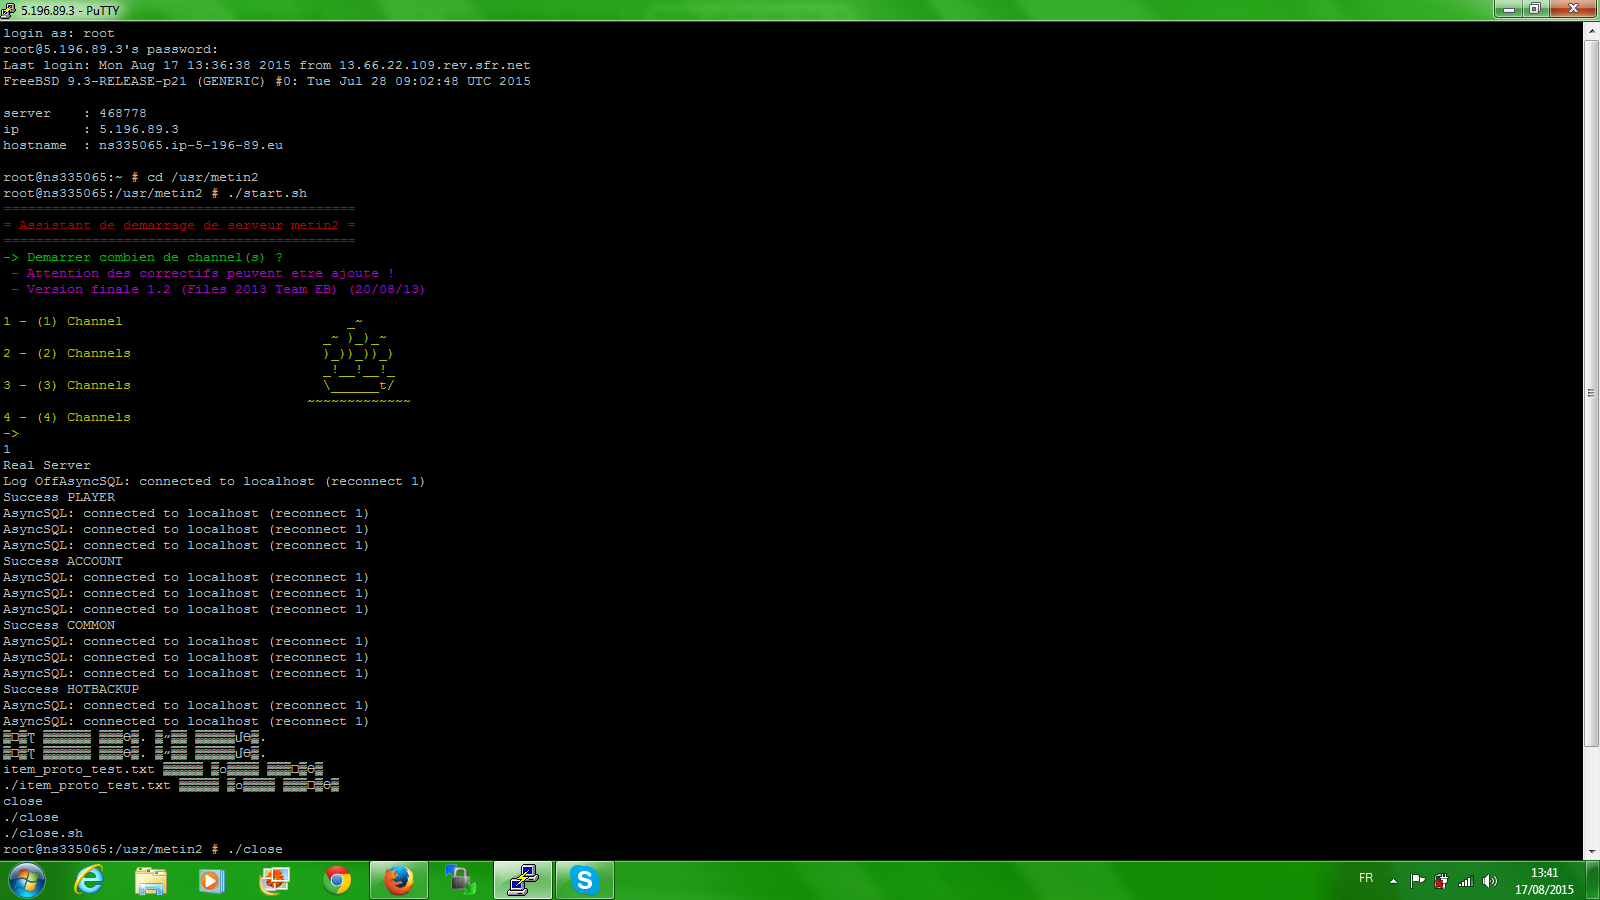The height and width of the screenshot is (900, 1600).
Task: Select the PuTTY taskbar button
Action: click(523, 881)
